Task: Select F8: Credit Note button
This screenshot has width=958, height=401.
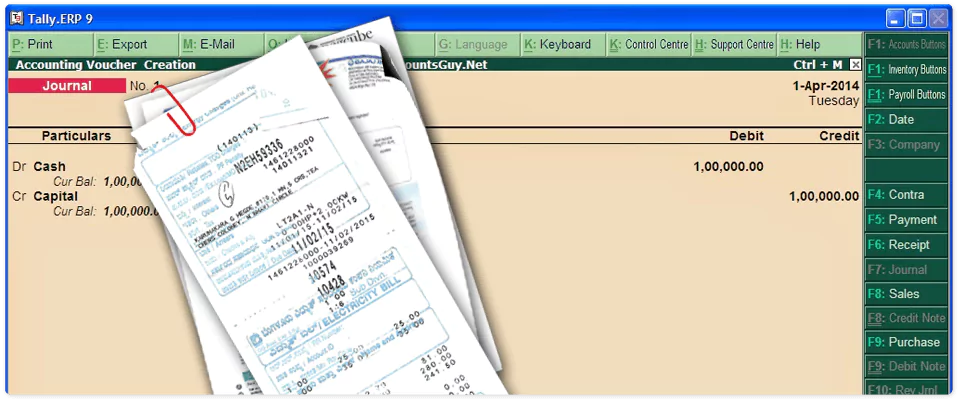Action: click(x=906, y=318)
